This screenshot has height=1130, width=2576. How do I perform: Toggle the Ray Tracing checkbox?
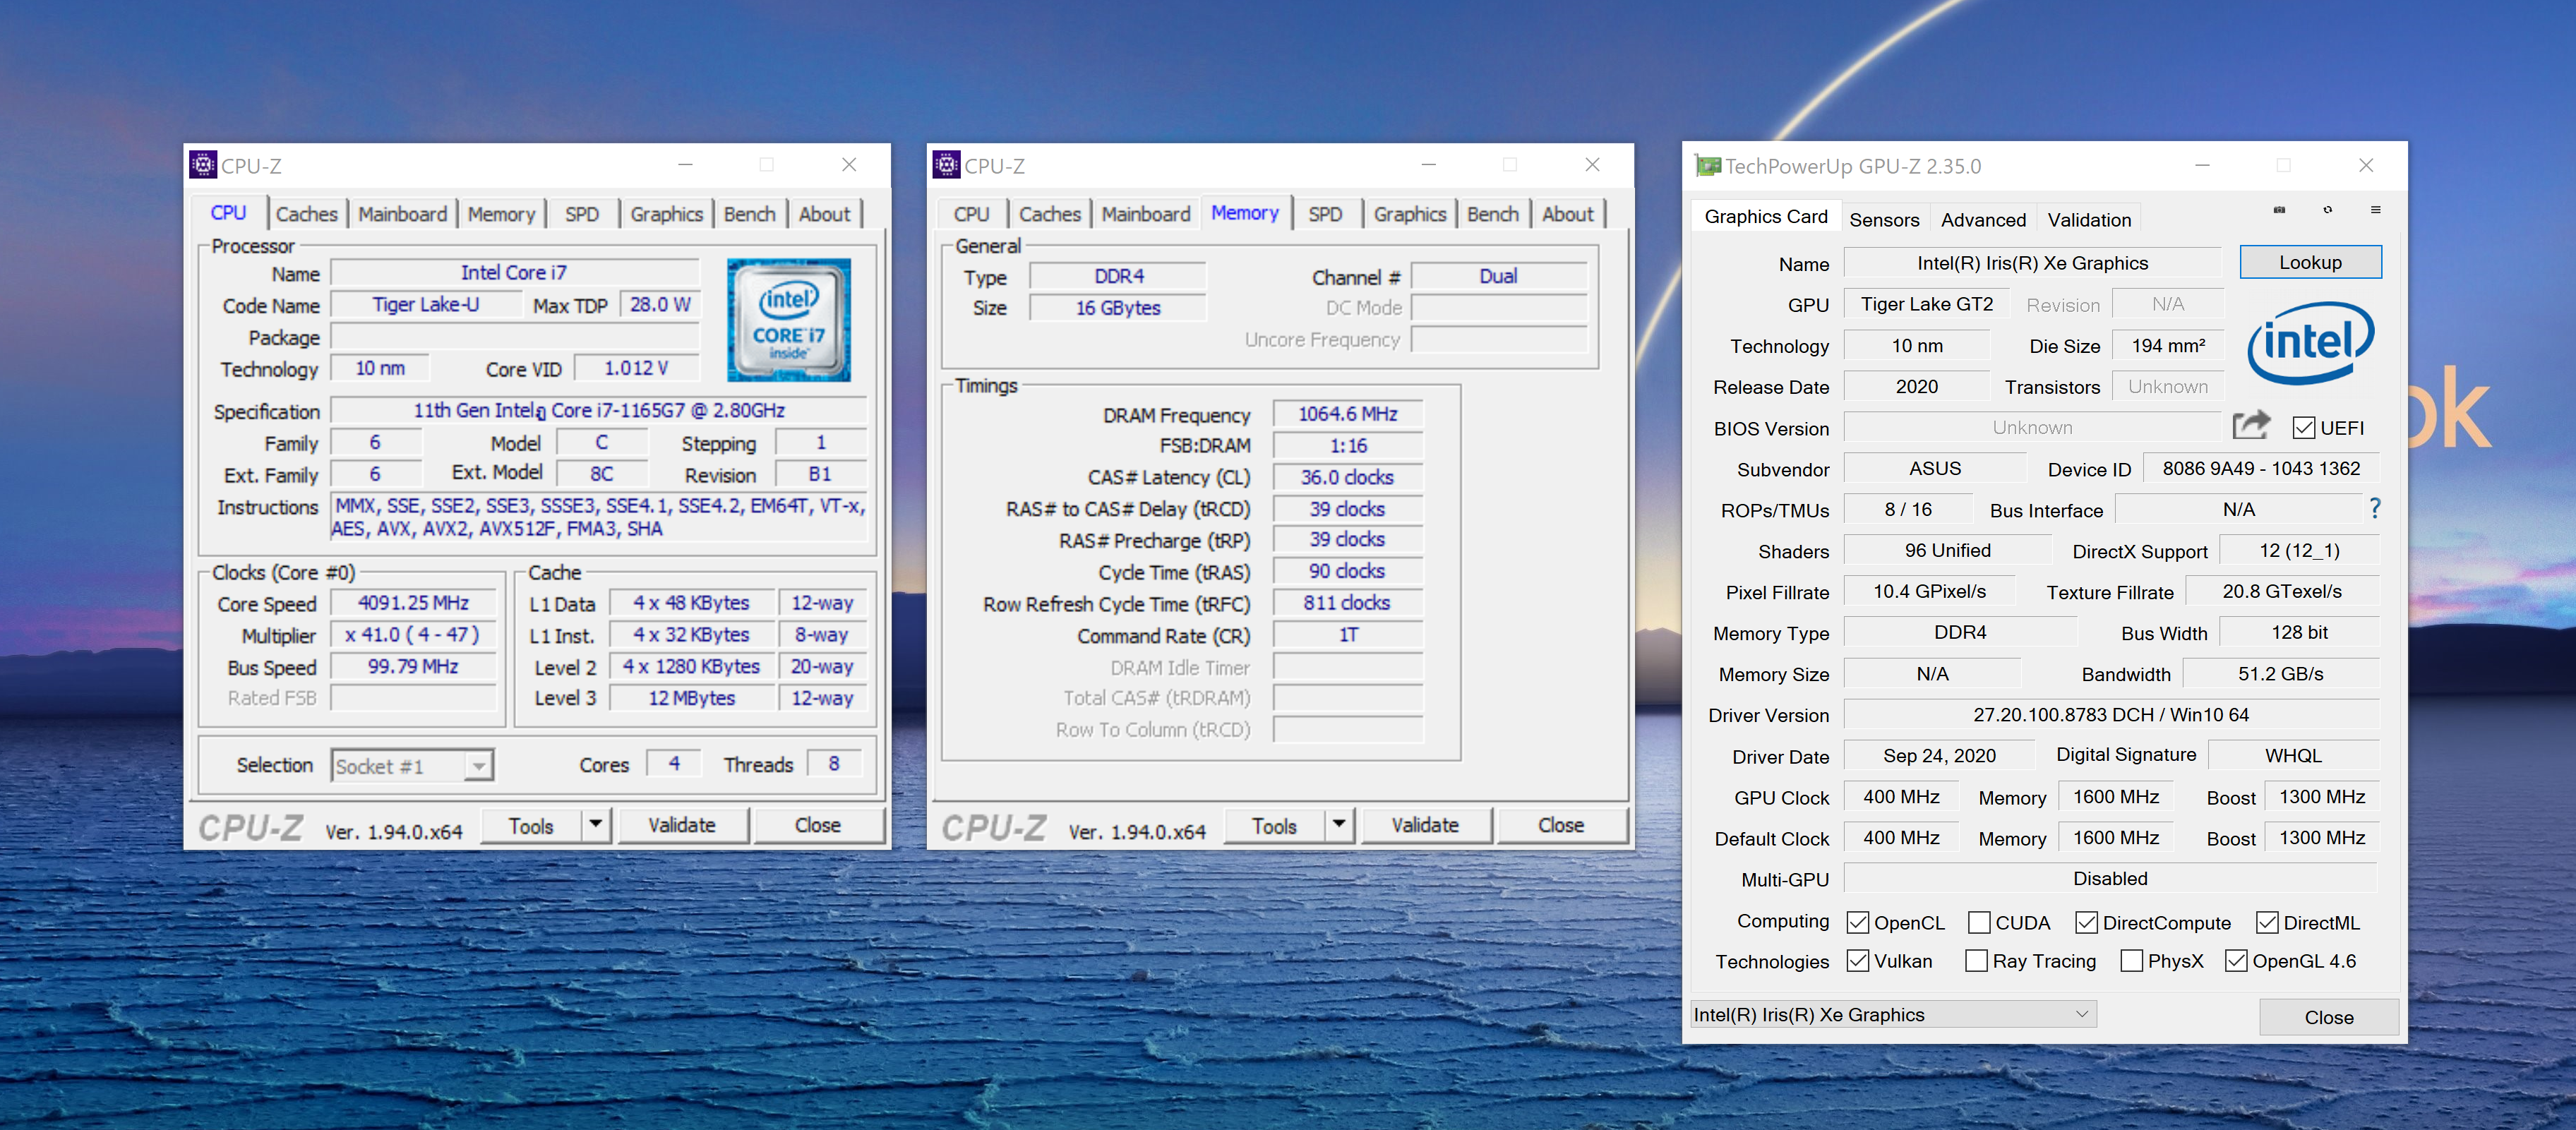coord(1977,960)
